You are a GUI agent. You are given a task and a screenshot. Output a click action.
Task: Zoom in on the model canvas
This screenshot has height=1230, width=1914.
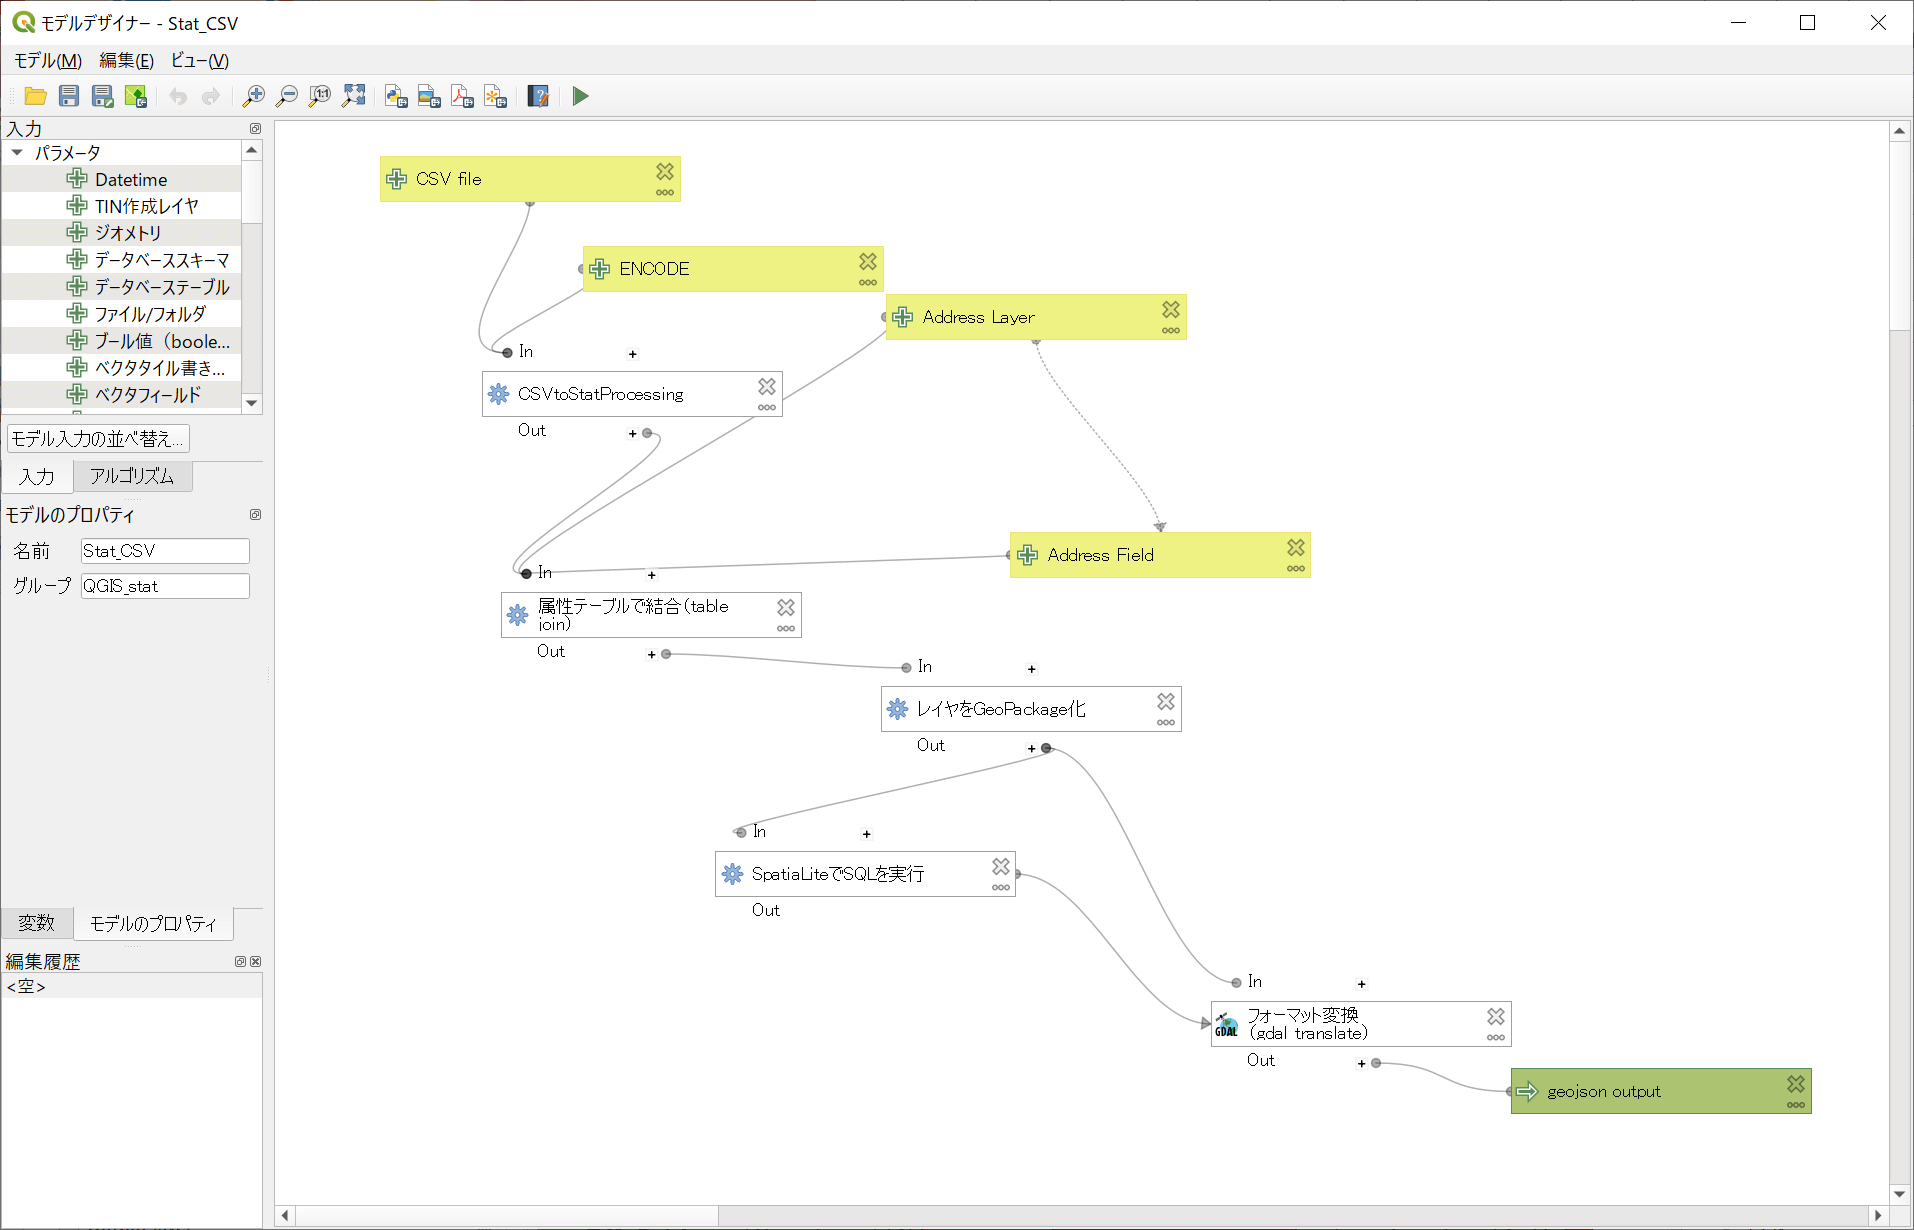point(254,96)
